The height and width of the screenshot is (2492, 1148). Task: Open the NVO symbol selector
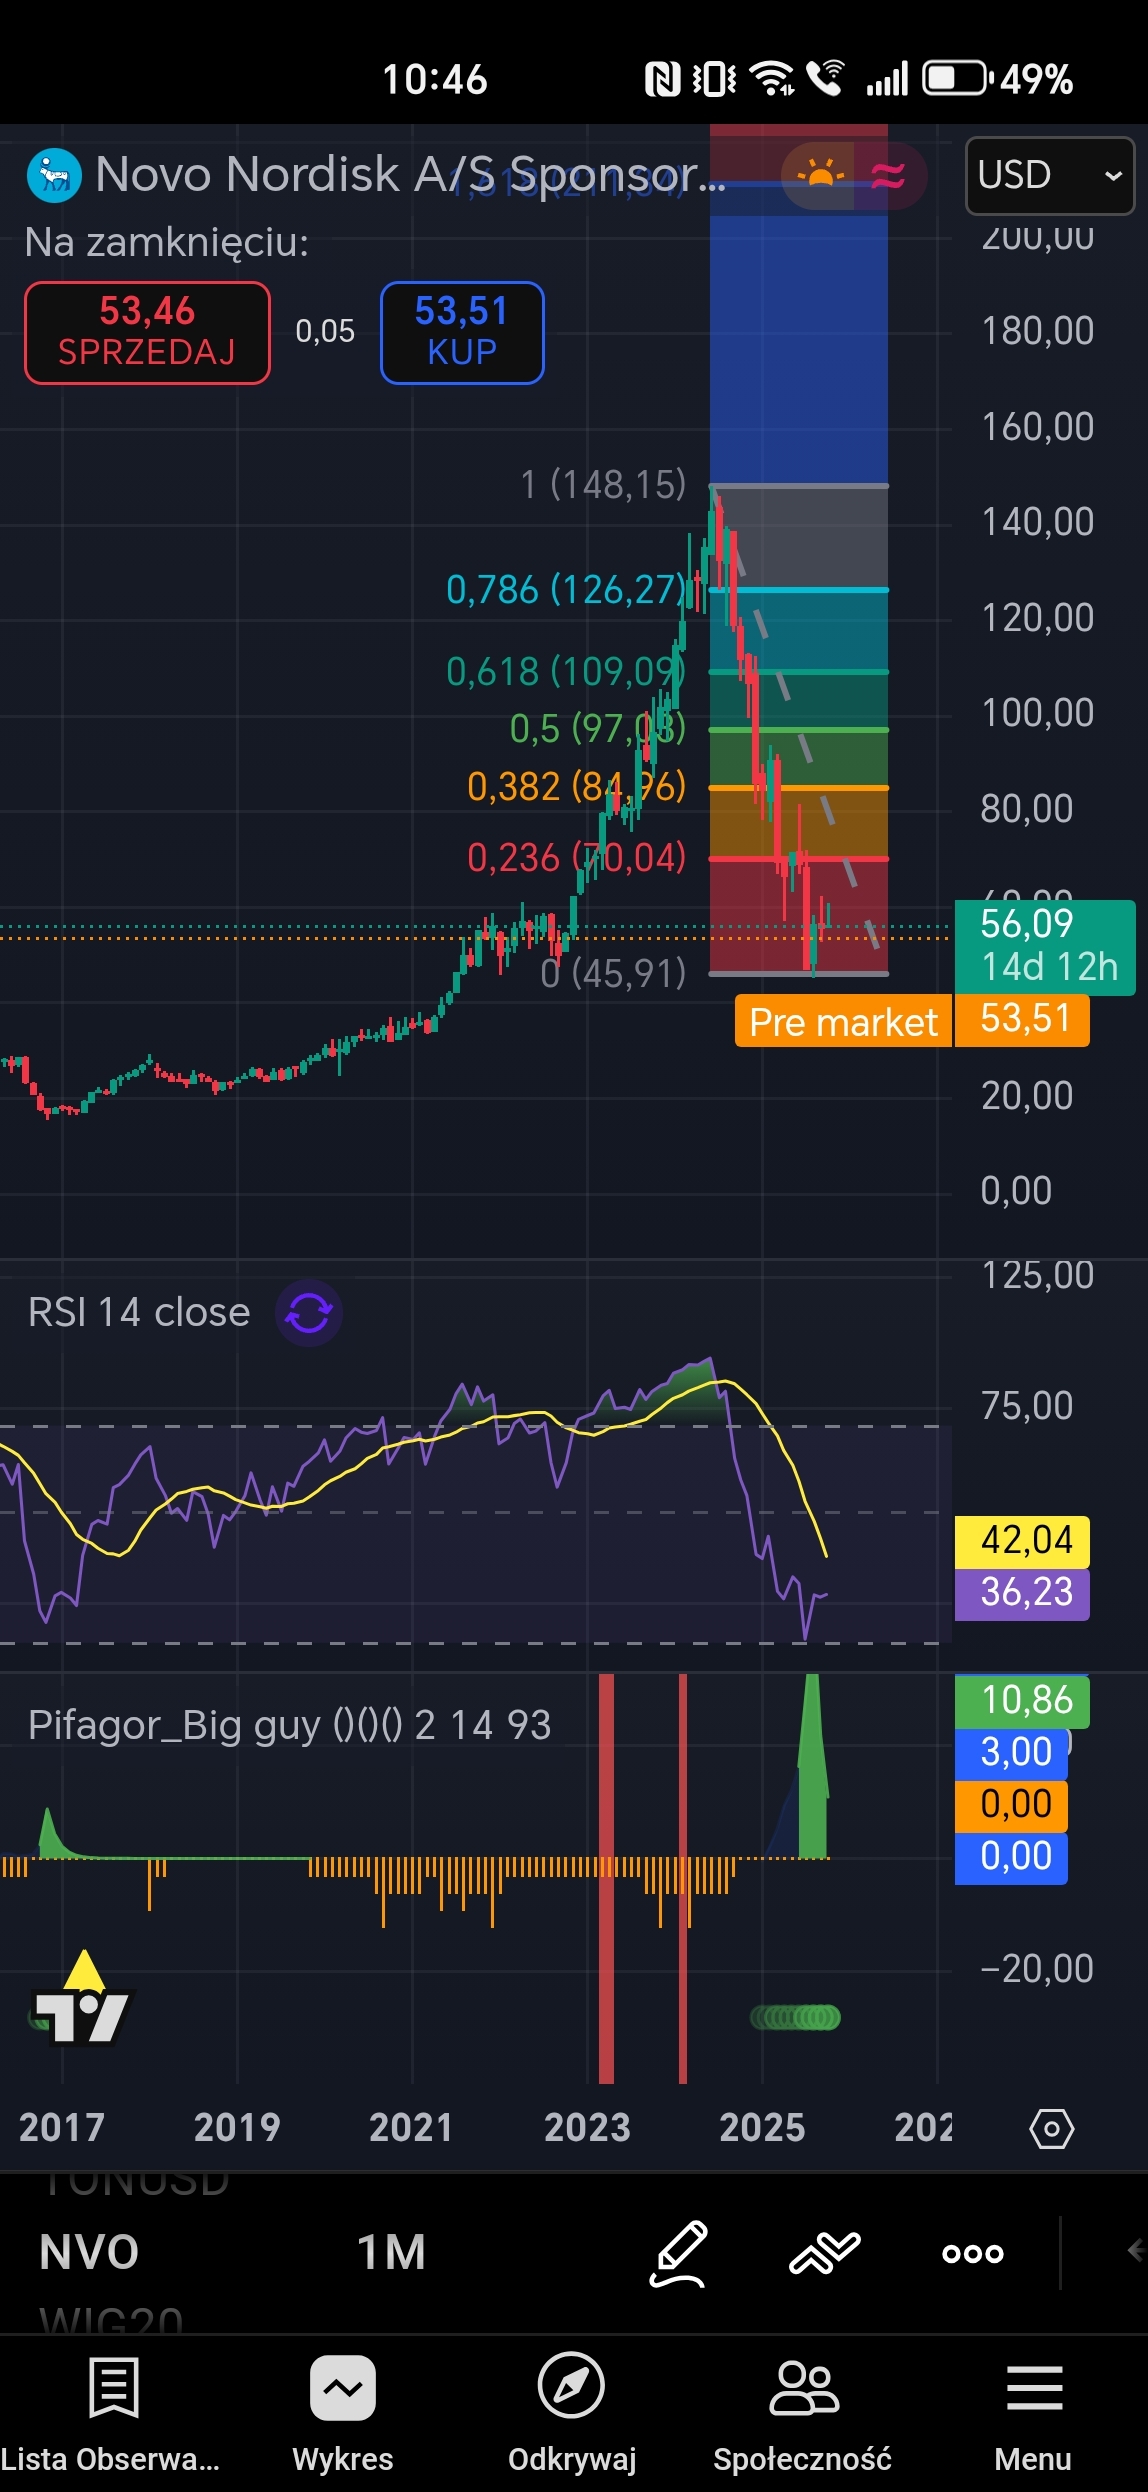(x=89, y=2253)
